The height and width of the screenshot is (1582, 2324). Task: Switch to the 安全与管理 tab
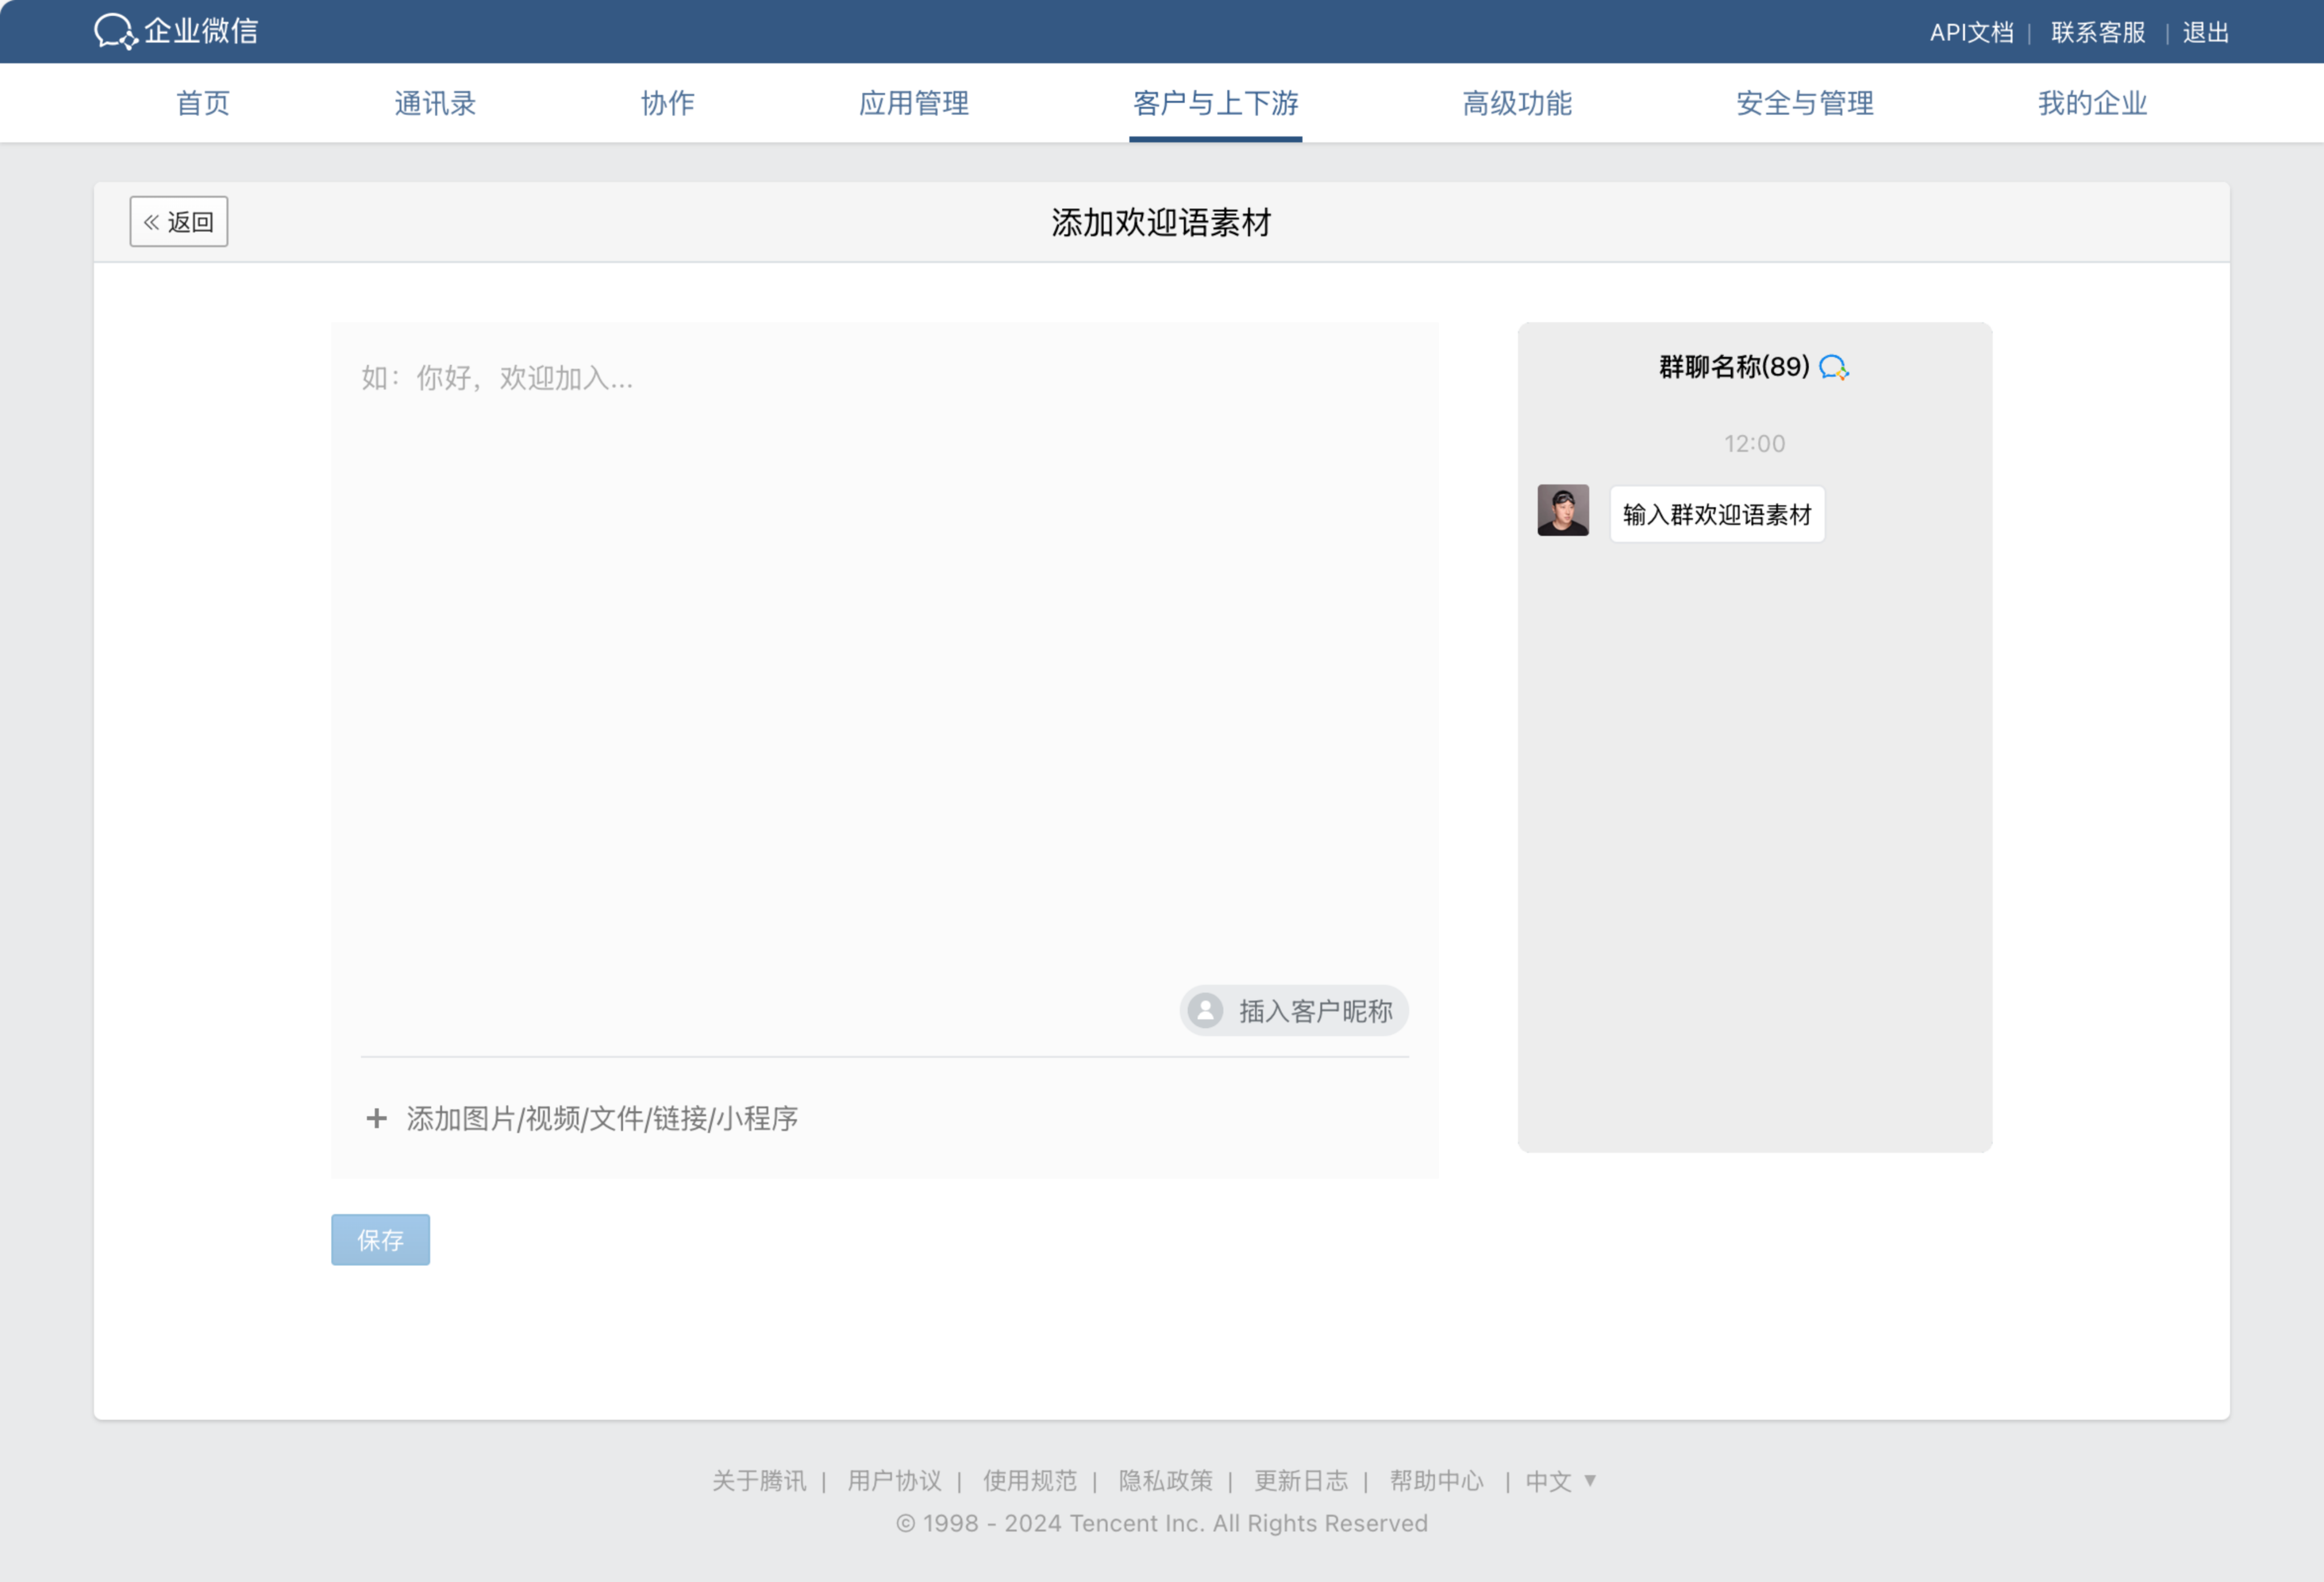[x=1805, y=103]
